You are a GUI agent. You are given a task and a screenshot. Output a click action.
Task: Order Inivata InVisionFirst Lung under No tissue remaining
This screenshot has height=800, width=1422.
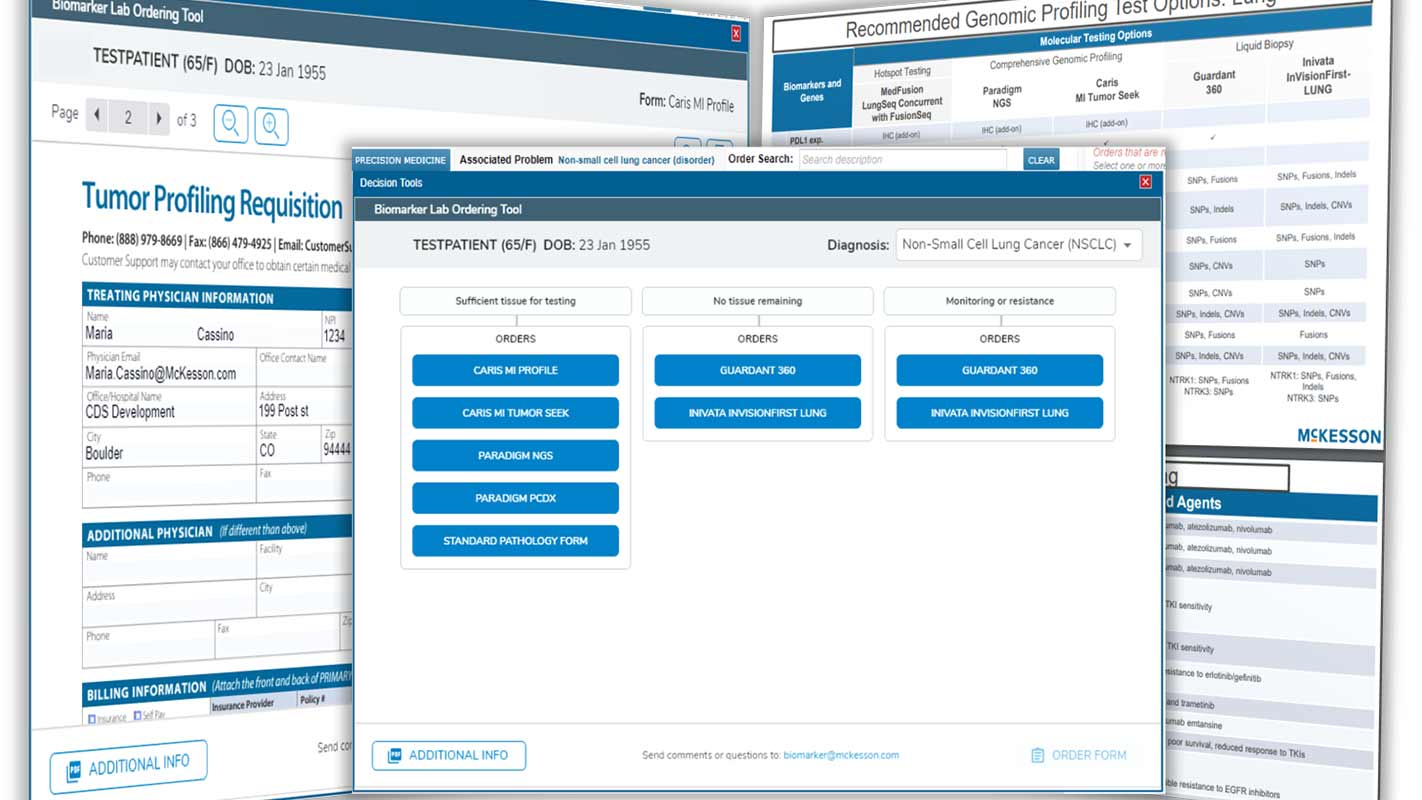tap(758, 413)
